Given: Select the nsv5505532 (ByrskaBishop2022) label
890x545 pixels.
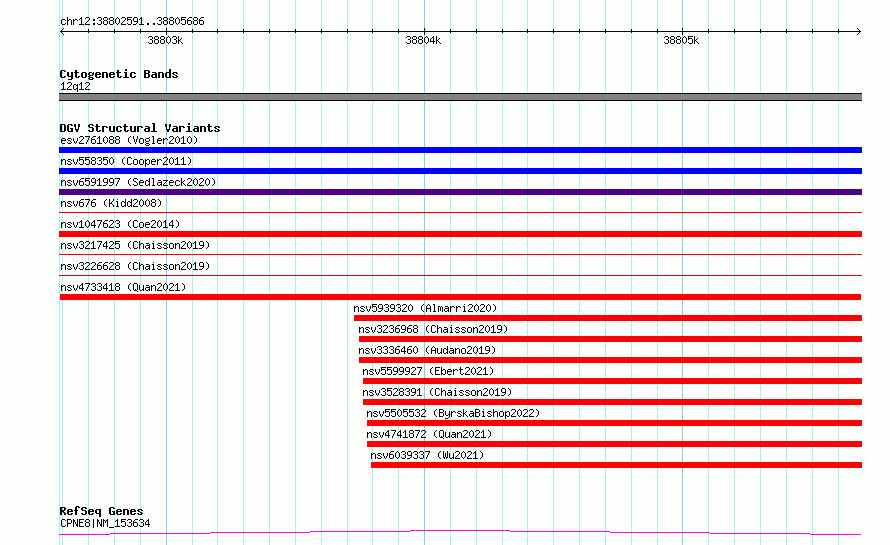Looking at the screenshot, I should click(453, 413).
